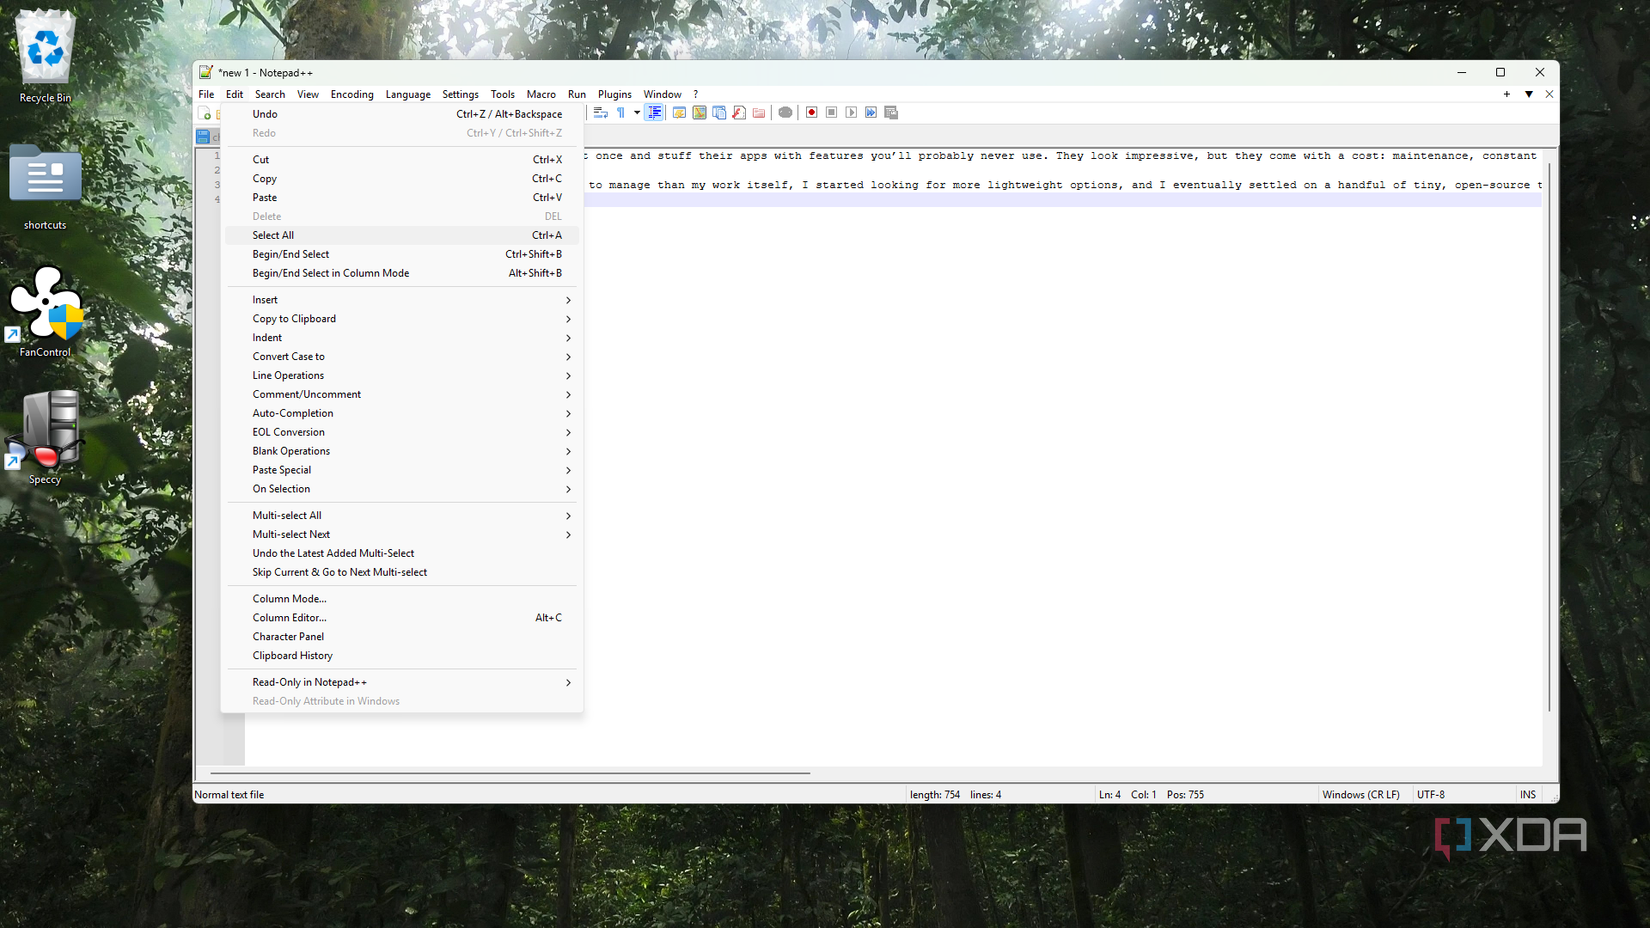Expand the Indent submenu
The width and height of the screenshot is (1650, 928).
pos(402,338)
